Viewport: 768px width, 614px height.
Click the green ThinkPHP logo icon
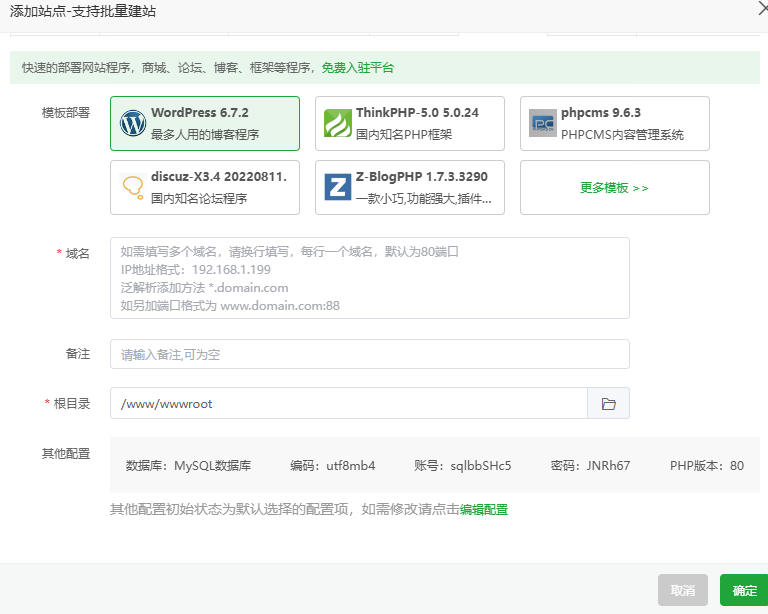pos(338,123)
